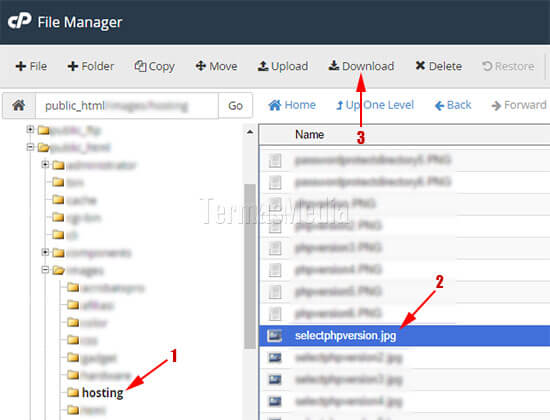
Task: Collapse the public_html tree node
Action: 30,147
